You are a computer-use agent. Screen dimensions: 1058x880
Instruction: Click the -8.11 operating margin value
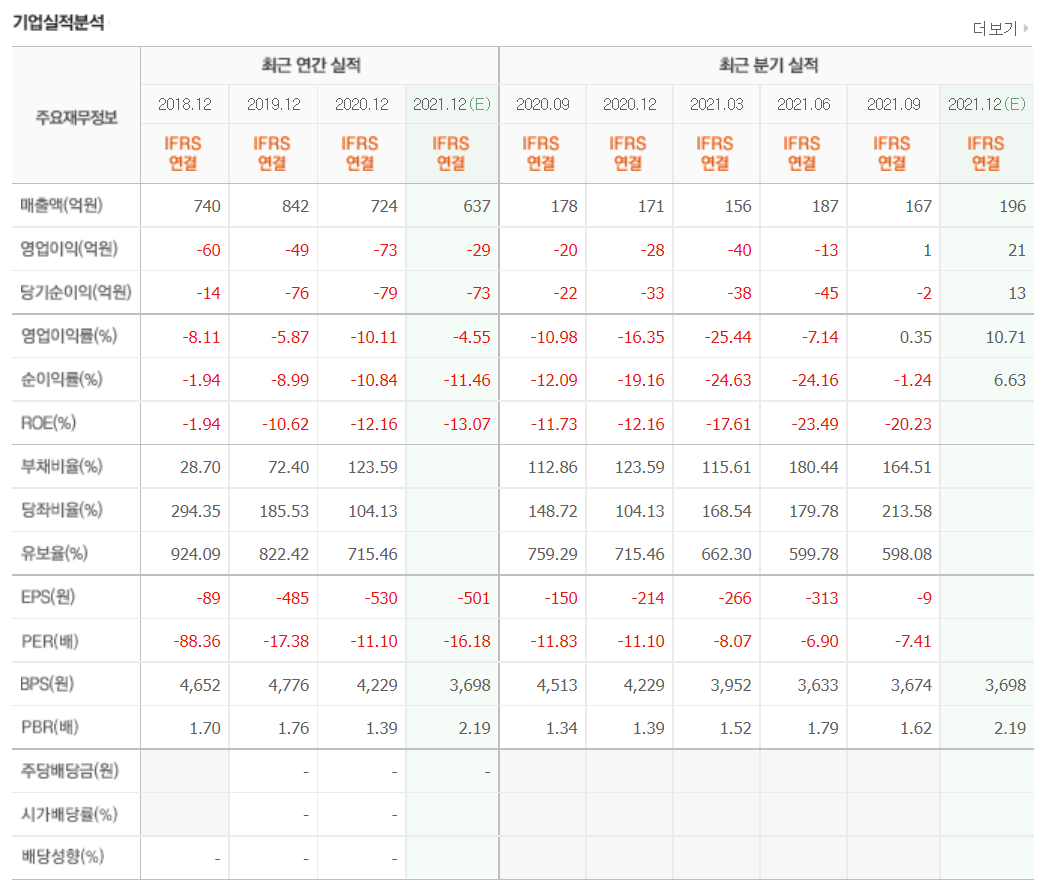tap(202, 337)
